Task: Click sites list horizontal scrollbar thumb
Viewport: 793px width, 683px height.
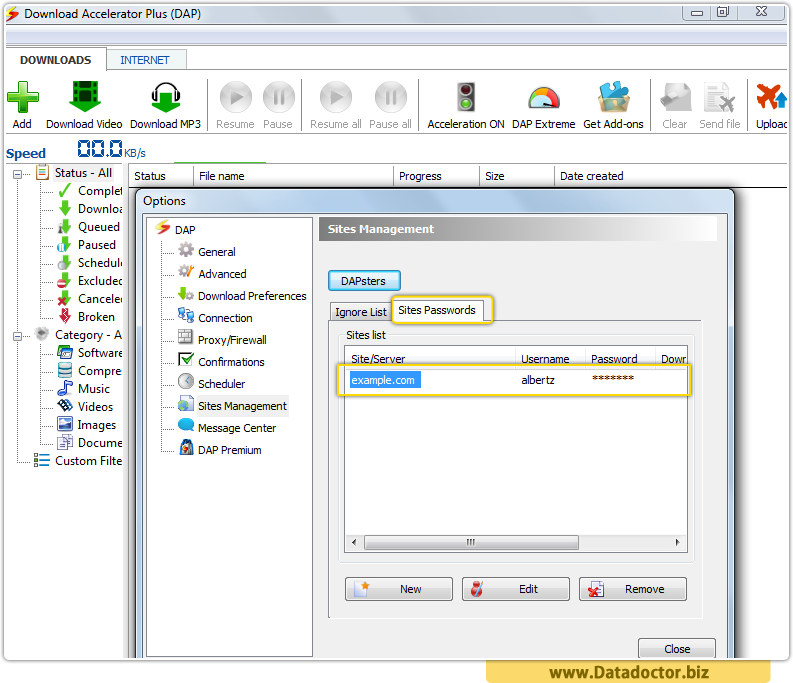Action: pos(471,542)
